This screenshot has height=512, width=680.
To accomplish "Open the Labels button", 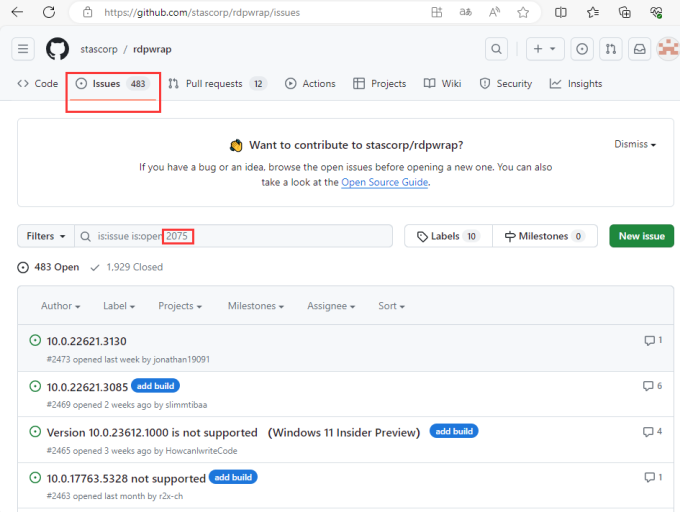I will click(x=448, y=236).
